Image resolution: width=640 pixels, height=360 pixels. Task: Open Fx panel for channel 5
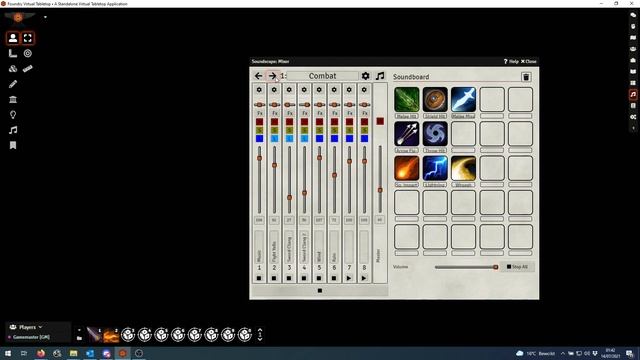(x=319, y=113)
